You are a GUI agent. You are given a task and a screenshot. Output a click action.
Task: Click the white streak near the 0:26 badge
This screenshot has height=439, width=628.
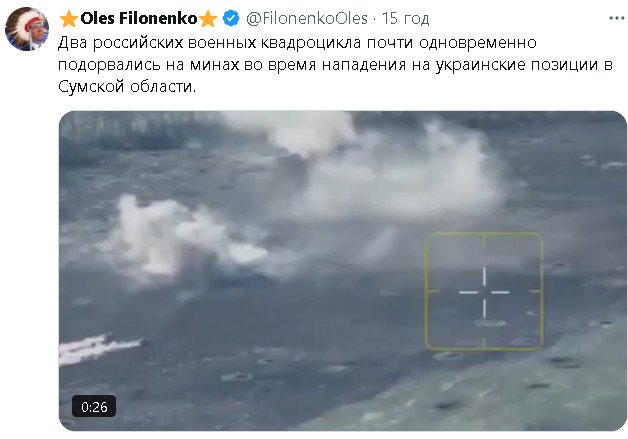[x=102, y=348]
